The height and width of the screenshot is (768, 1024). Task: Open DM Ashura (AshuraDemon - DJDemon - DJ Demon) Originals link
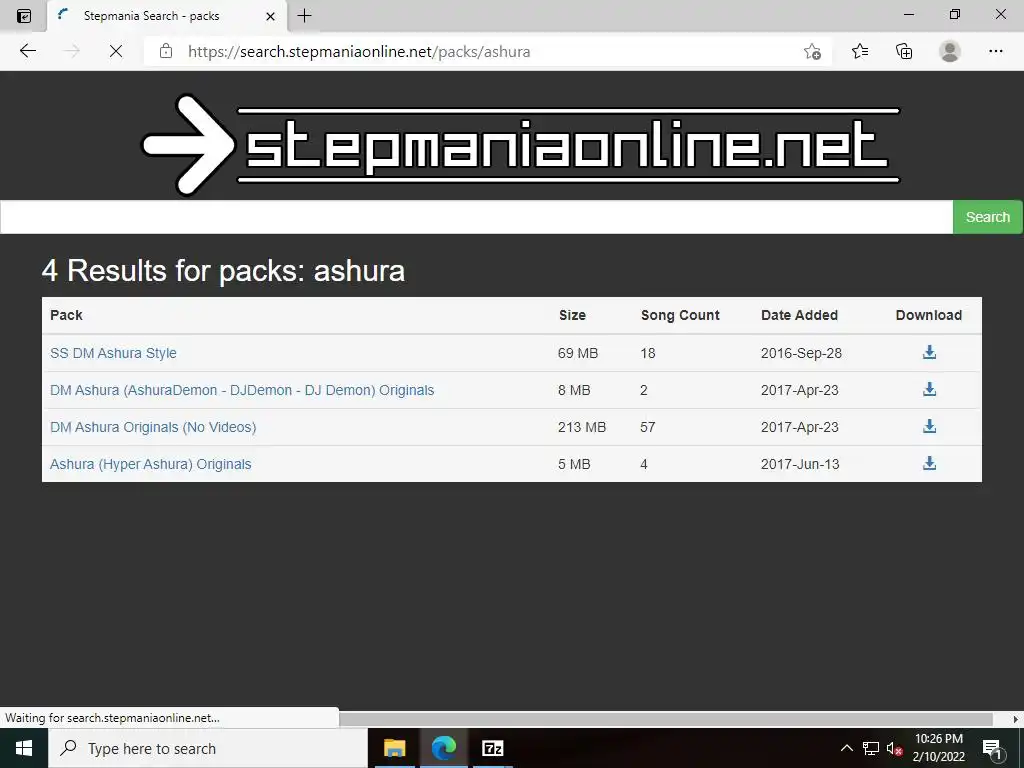click(242, 390)
